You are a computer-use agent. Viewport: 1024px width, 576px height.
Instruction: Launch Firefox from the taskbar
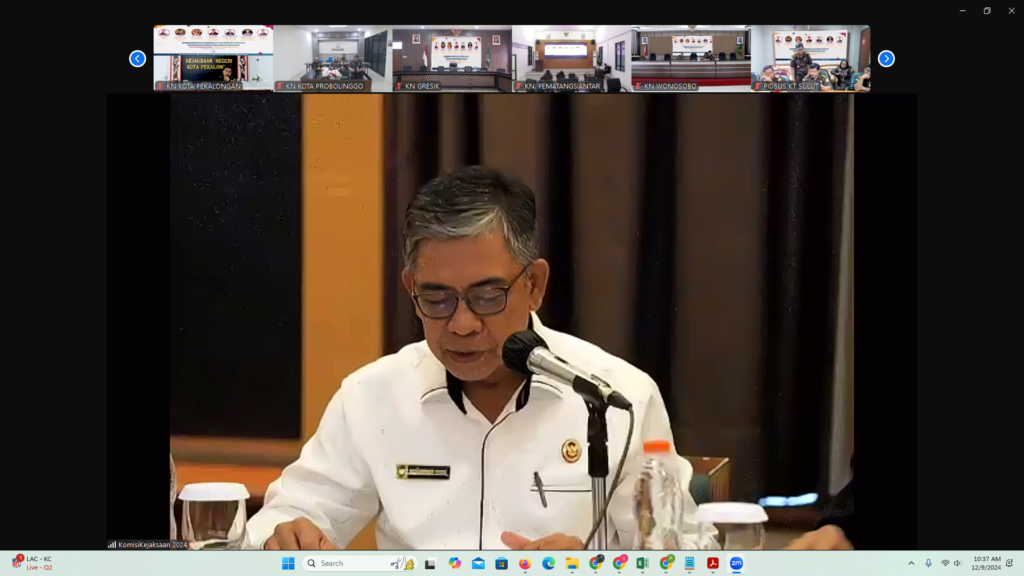click(x=525, y=563)
